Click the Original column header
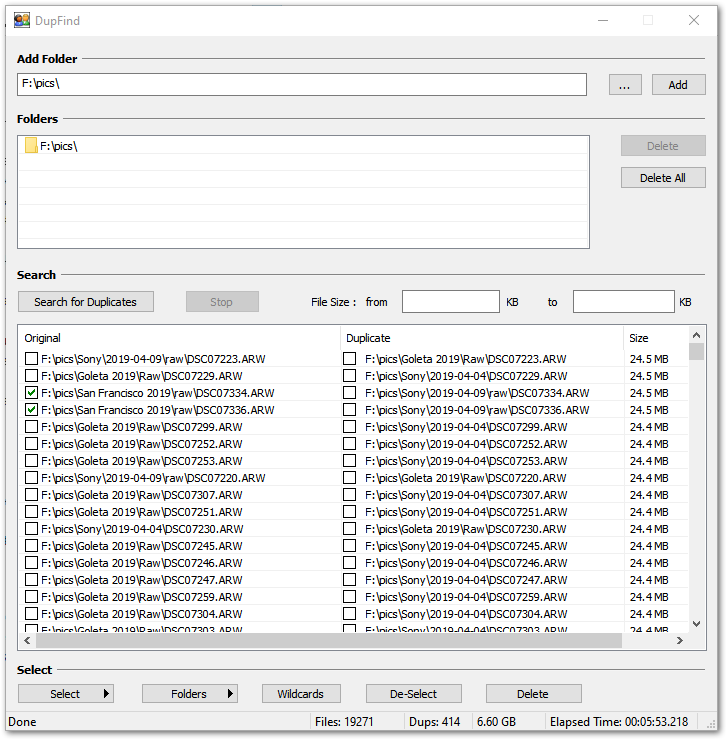727x740 pixels. pyautogui.click(x=179, y=338)
